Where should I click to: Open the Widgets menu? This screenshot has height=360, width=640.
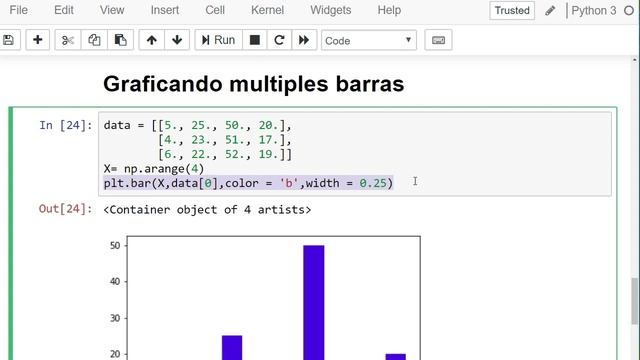coord(331,10)
